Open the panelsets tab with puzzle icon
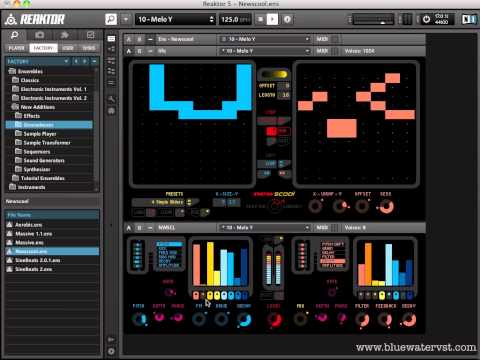480x360 pixels. point(65,35)
